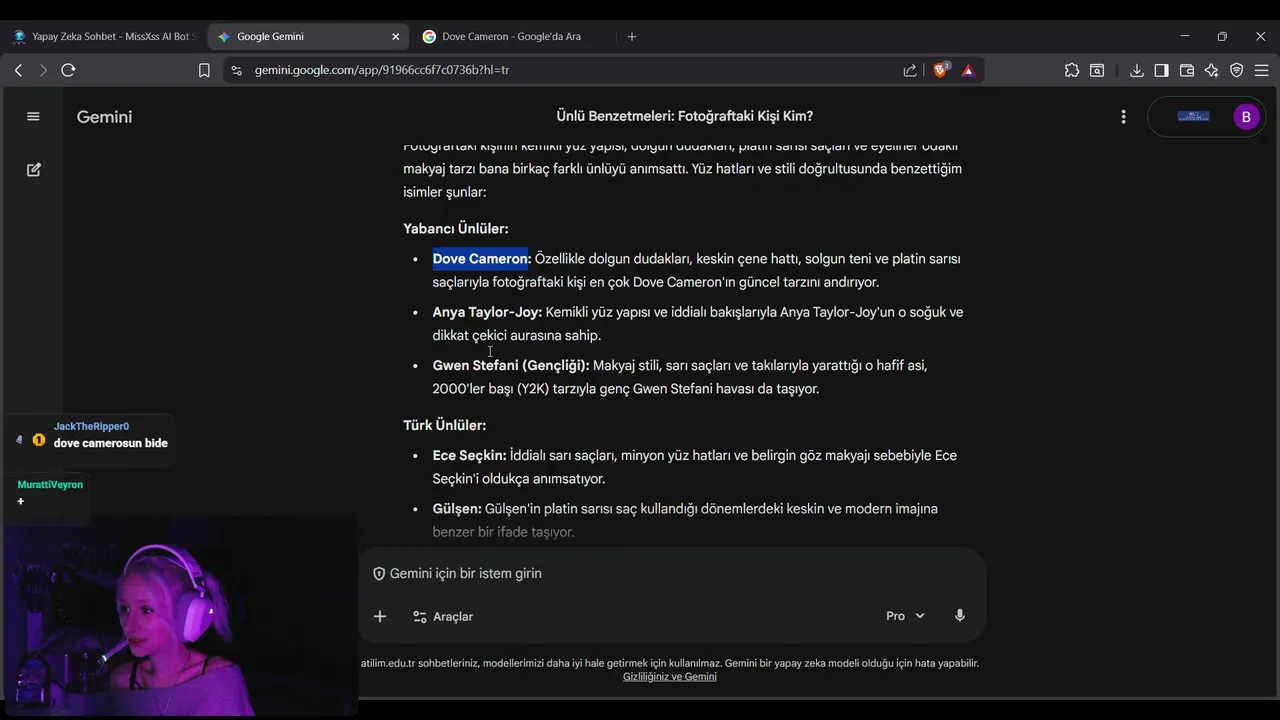The image size is (1280, 720).
Task: Click the webcam overlay thumbnail
Action: pyautogui.click(x=180, y=617)
